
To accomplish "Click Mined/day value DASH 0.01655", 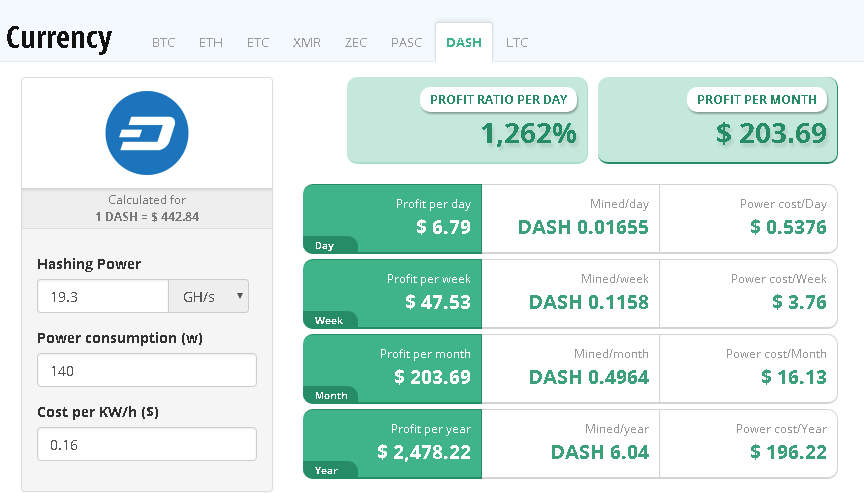I will point(583,227).
